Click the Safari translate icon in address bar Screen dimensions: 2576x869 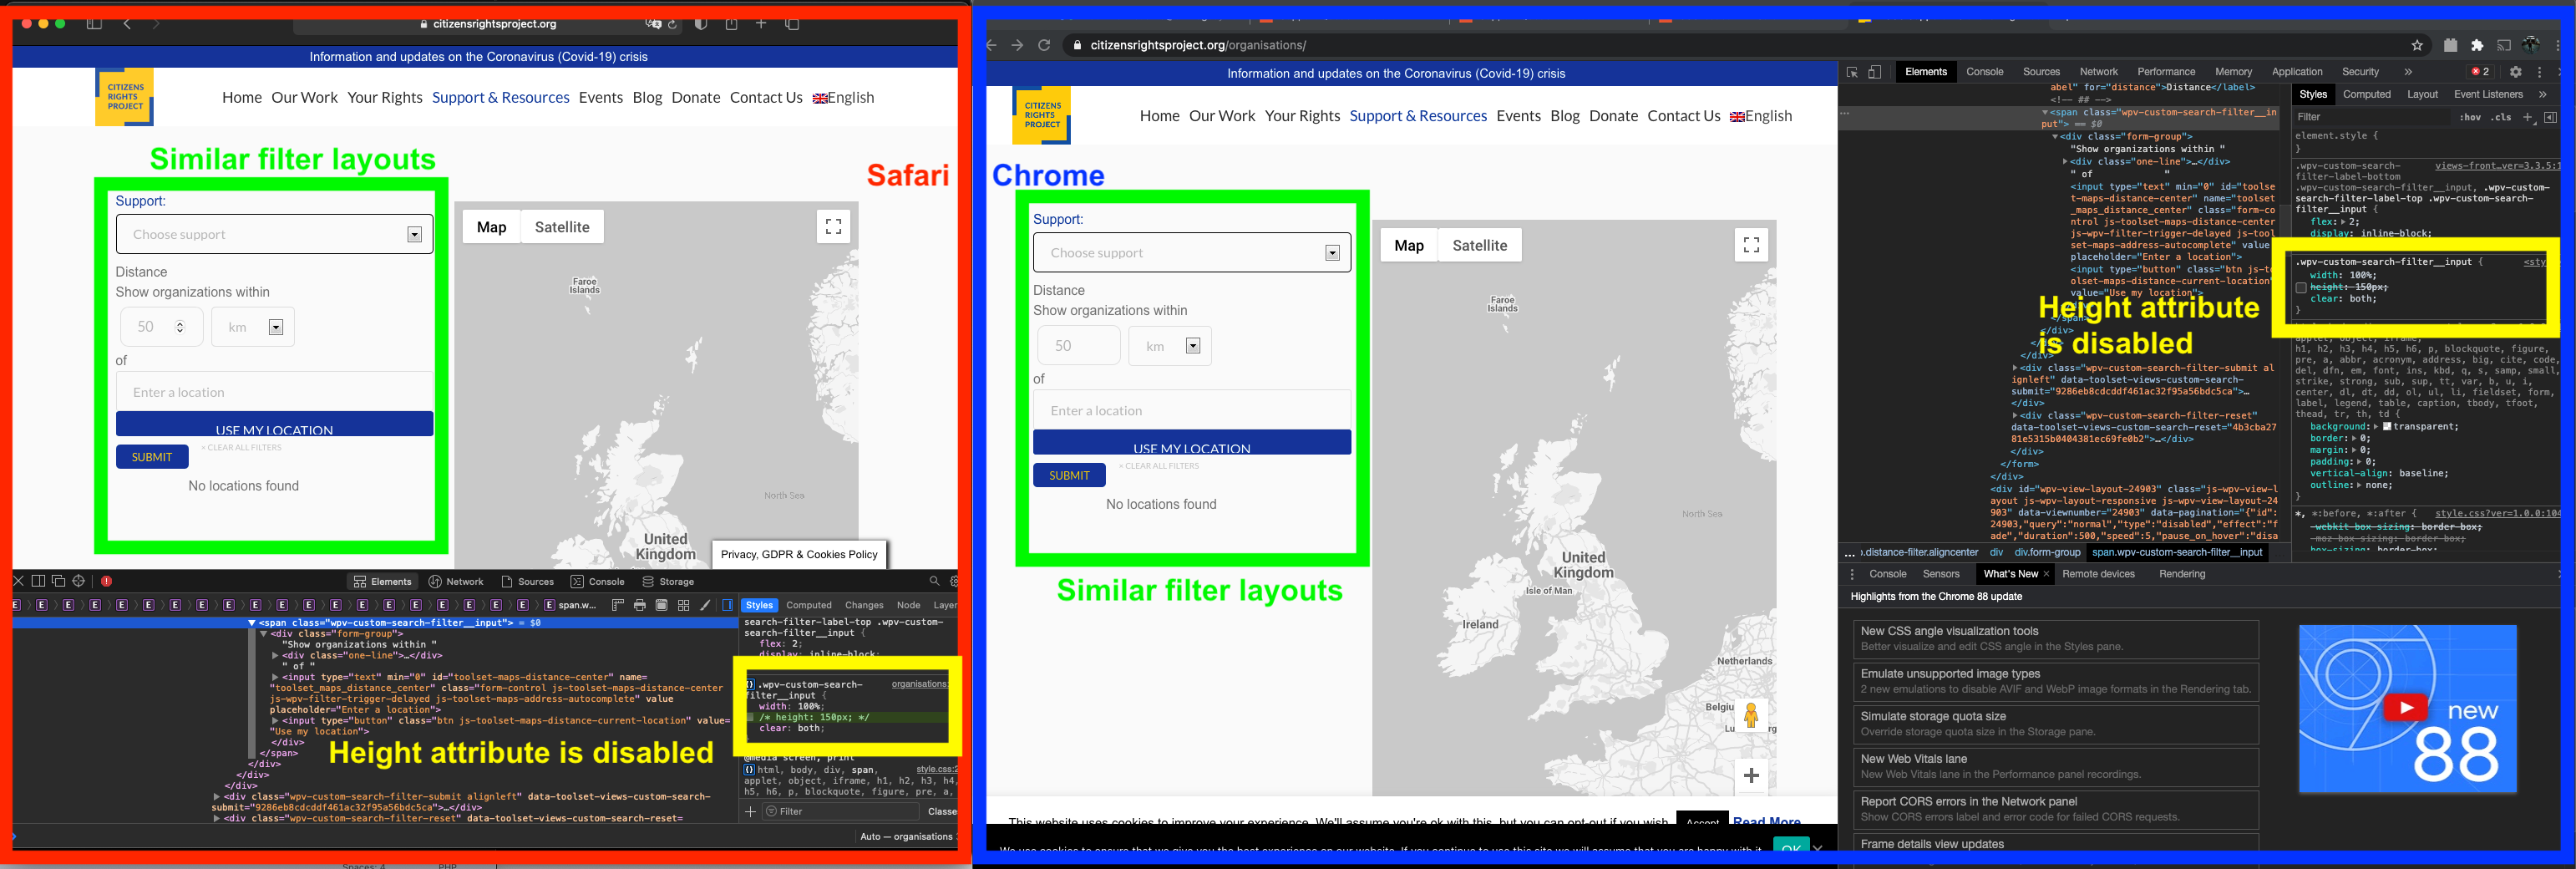[653, 24]
